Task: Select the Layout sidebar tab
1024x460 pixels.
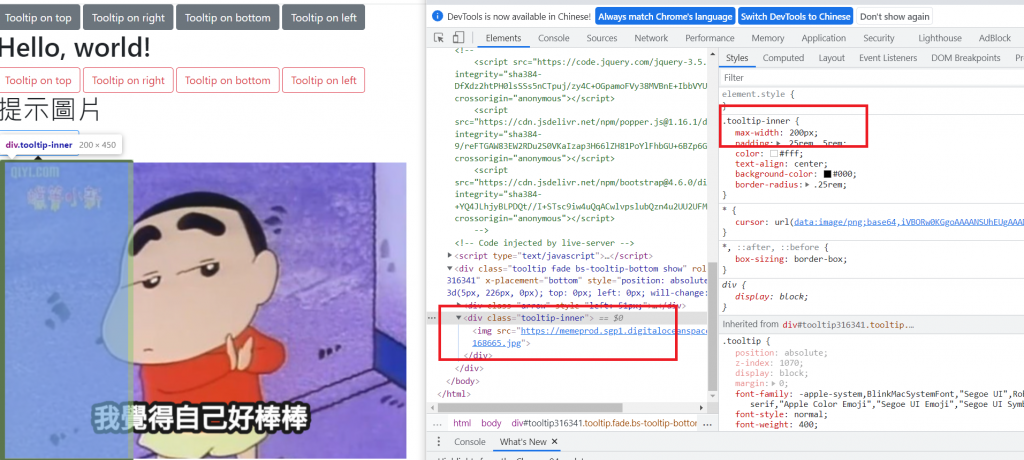Action: coord(831,58)
